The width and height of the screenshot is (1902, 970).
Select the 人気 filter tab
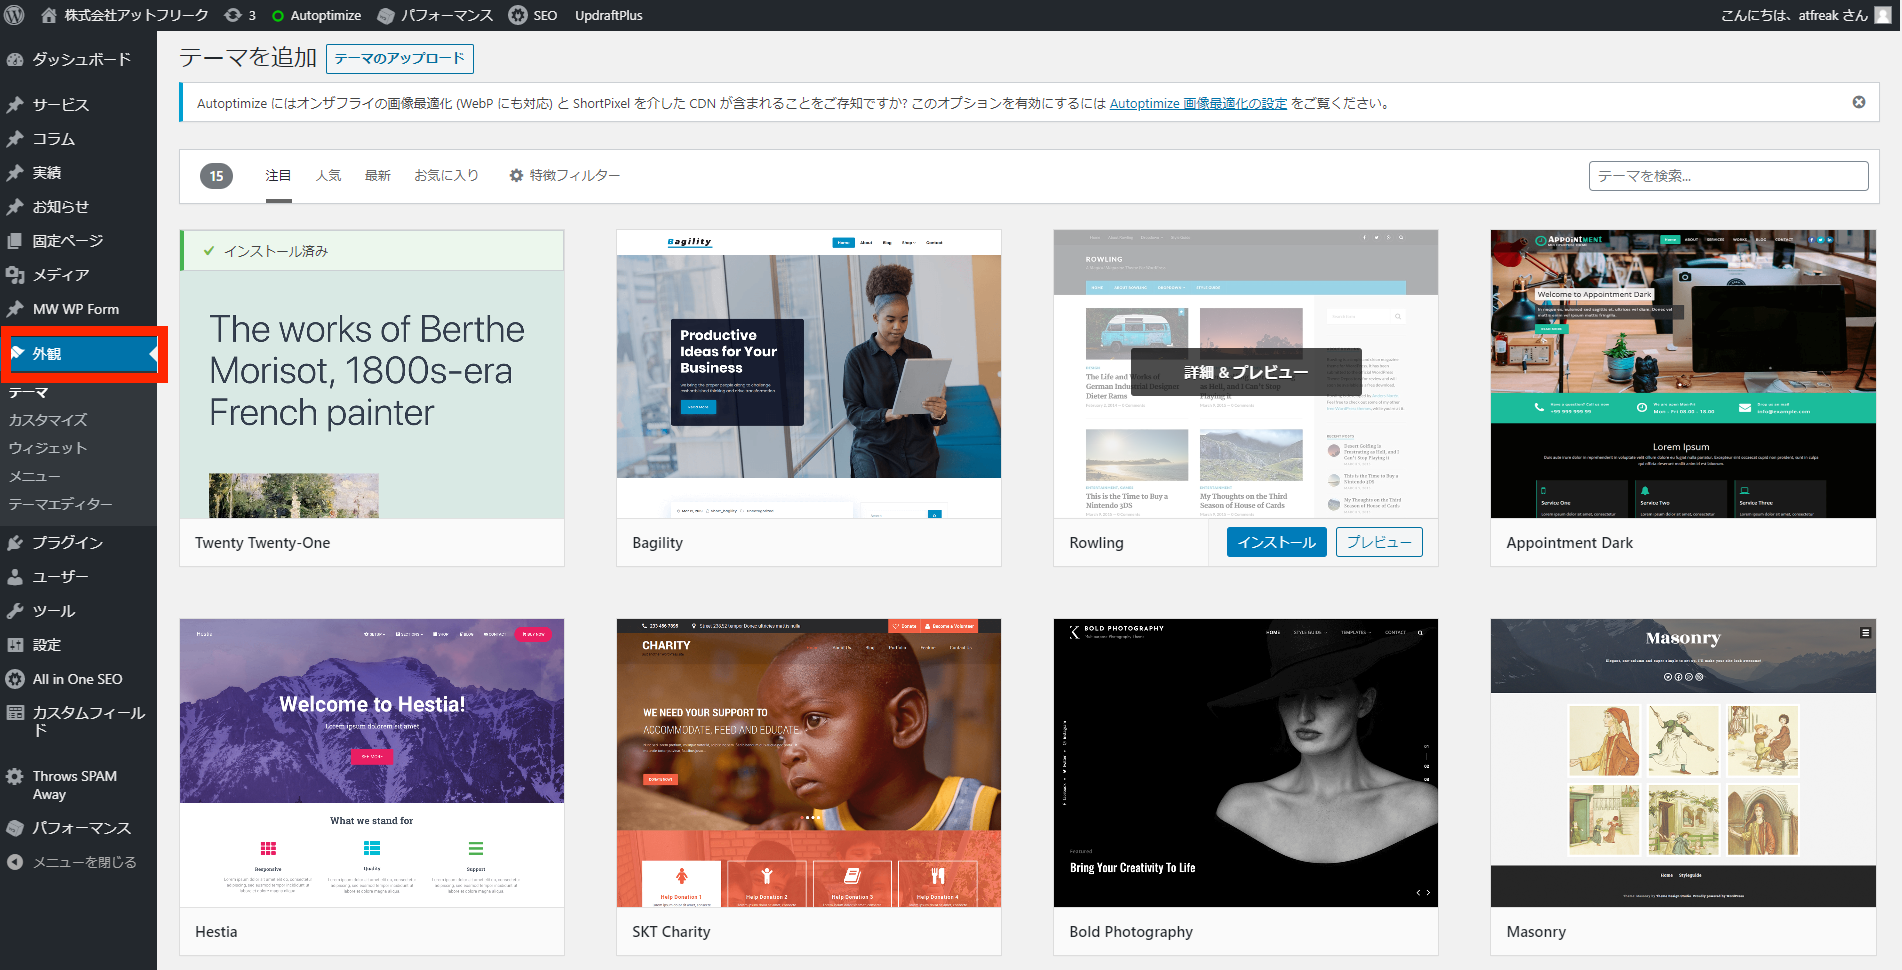329,176
